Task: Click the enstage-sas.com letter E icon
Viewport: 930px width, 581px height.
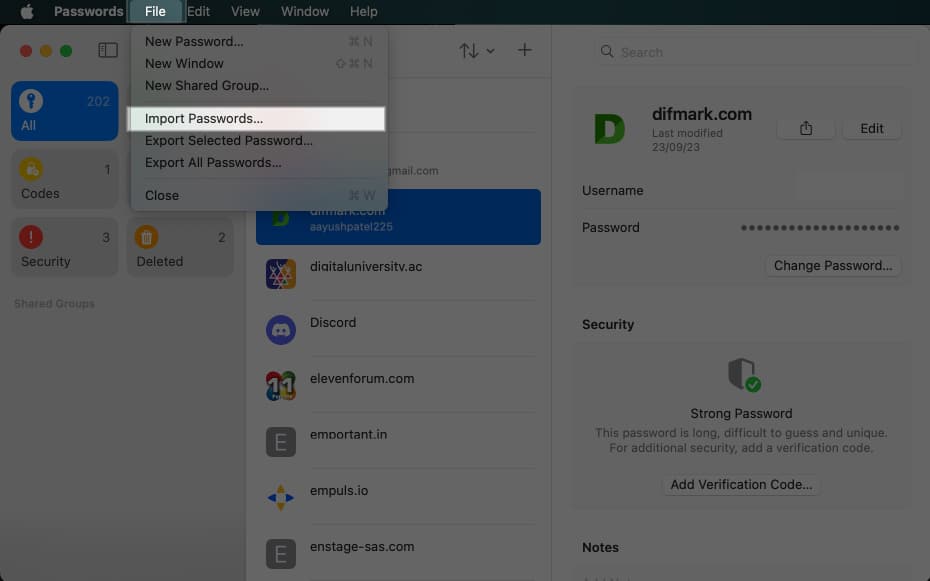Action: (281, 553)
